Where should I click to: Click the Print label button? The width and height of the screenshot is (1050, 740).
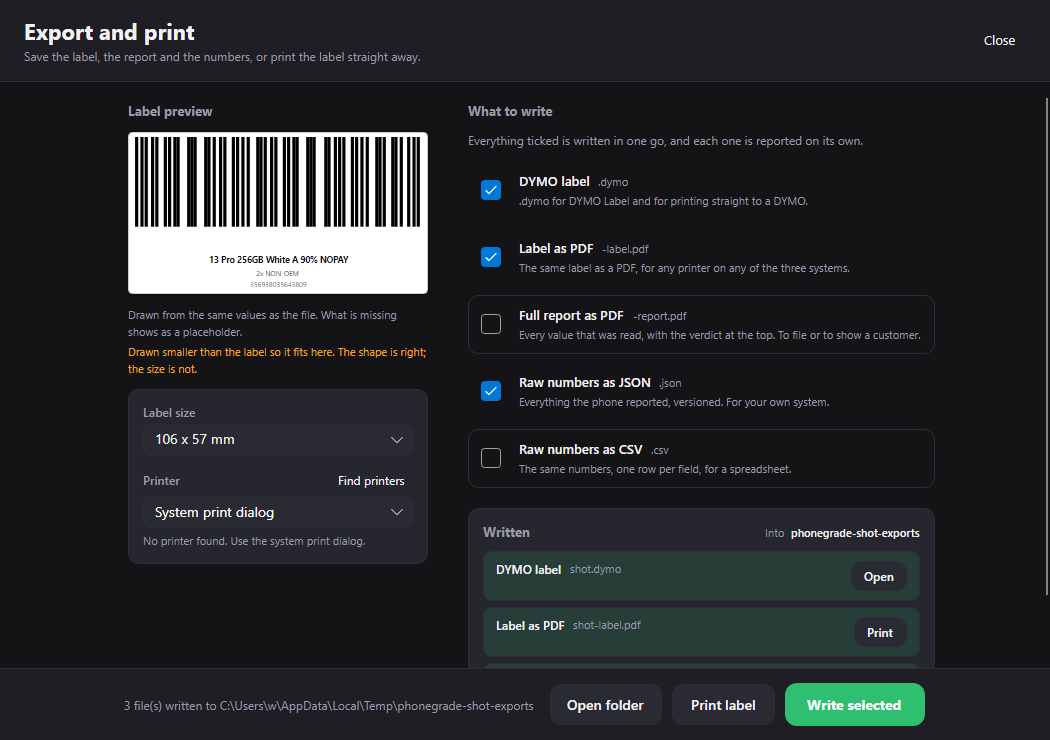(723, 705)
